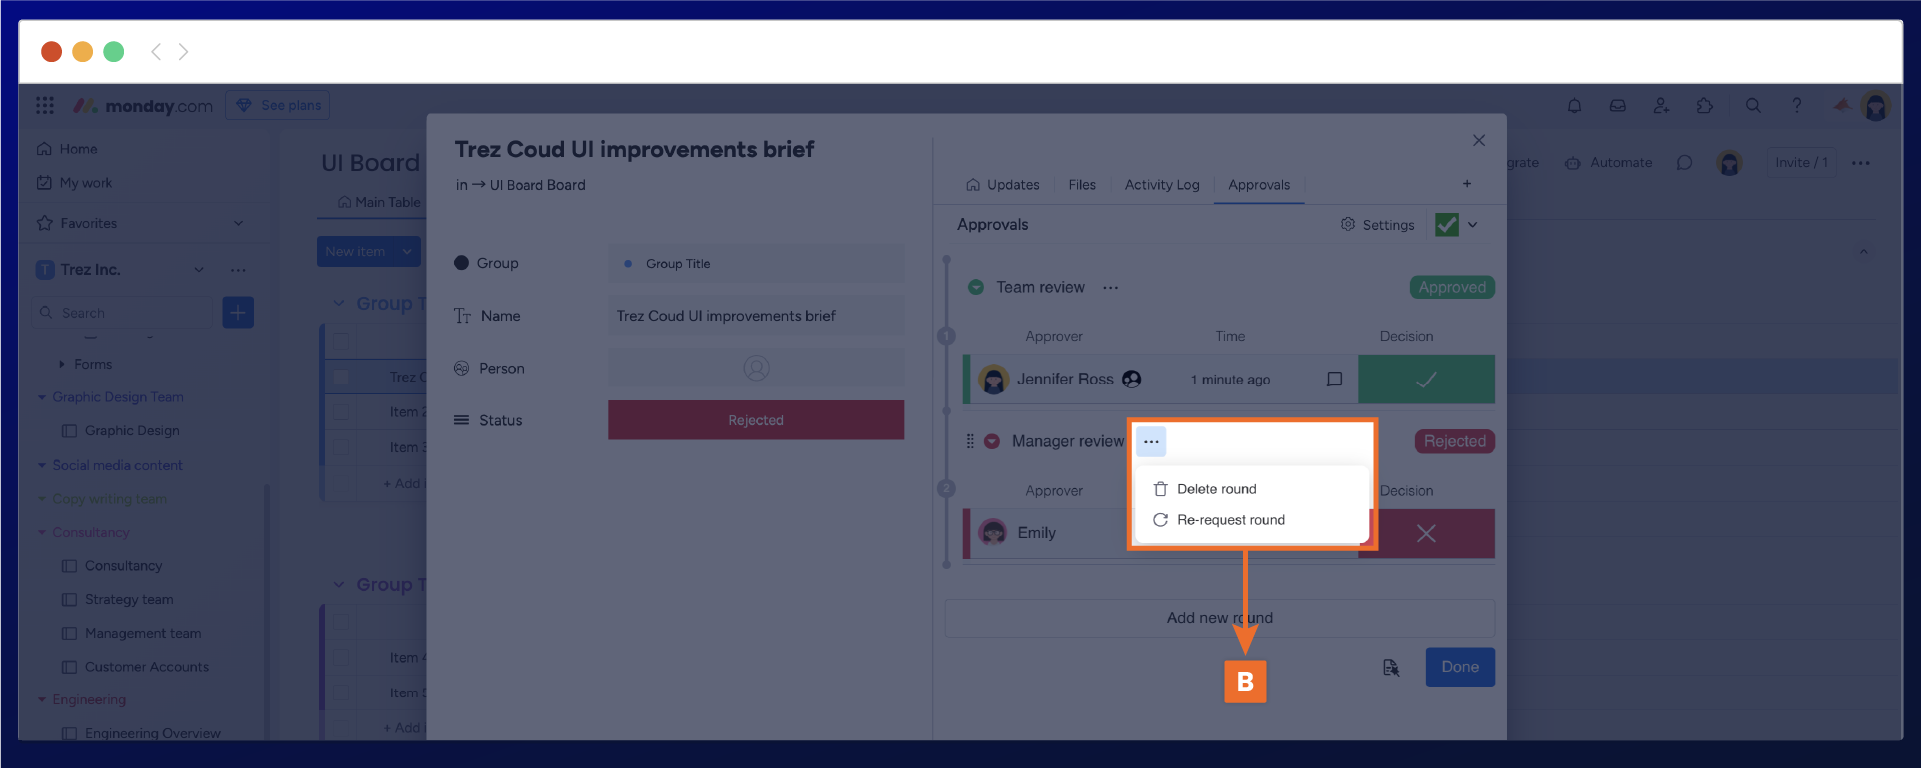
Task: Click the invite members person icon
Action: (x=1661, y=106)
